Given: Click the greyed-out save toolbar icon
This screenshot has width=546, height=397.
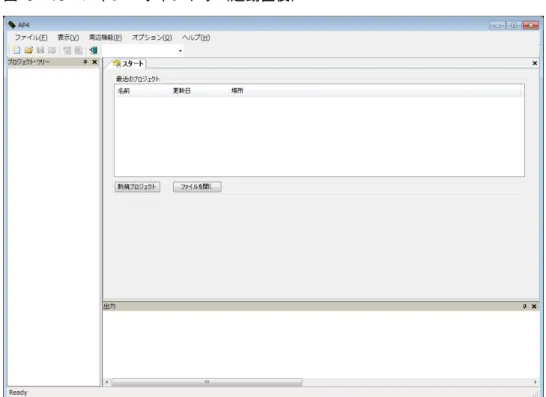Looking at the screenshot, I should click(x=40, y=50).
